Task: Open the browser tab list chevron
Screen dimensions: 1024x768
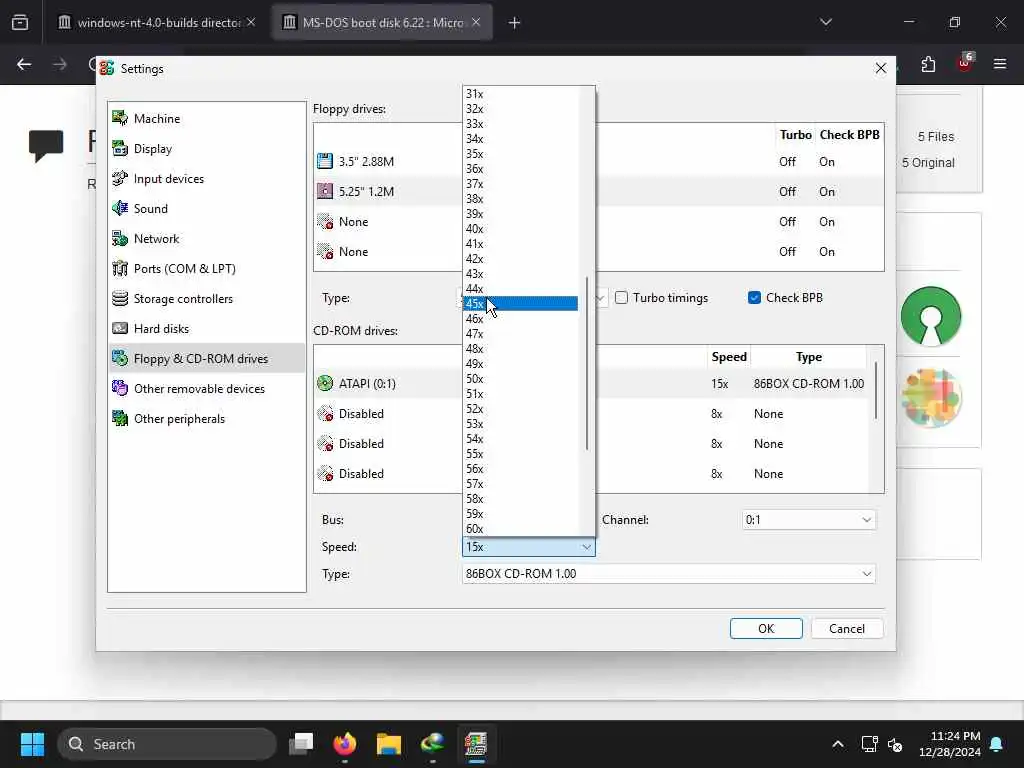Action: coord(826,22)
